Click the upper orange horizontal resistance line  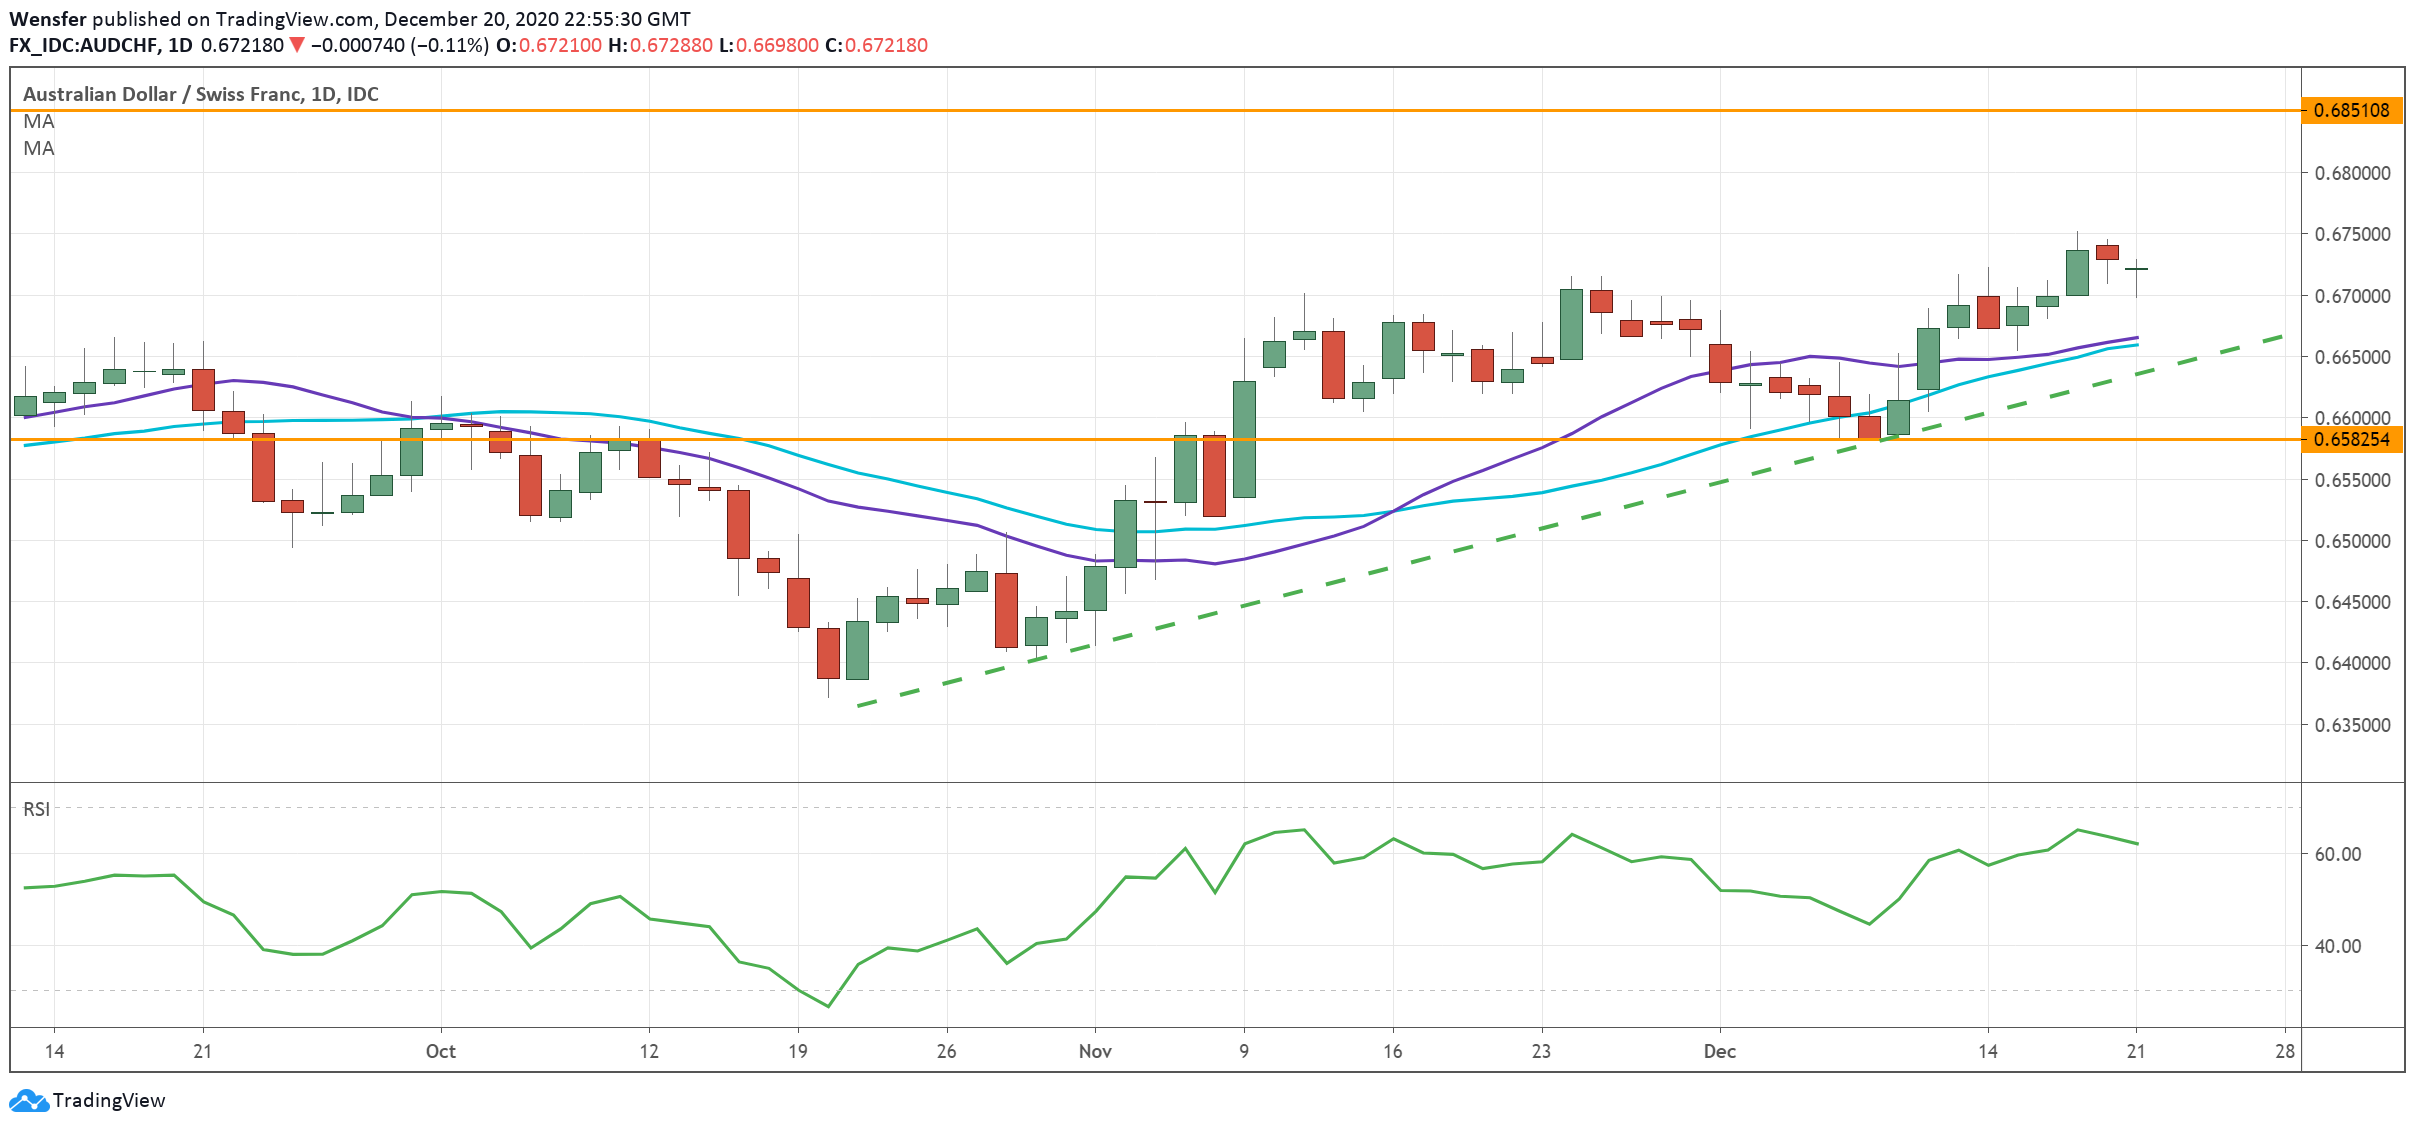pos(1200,111)
